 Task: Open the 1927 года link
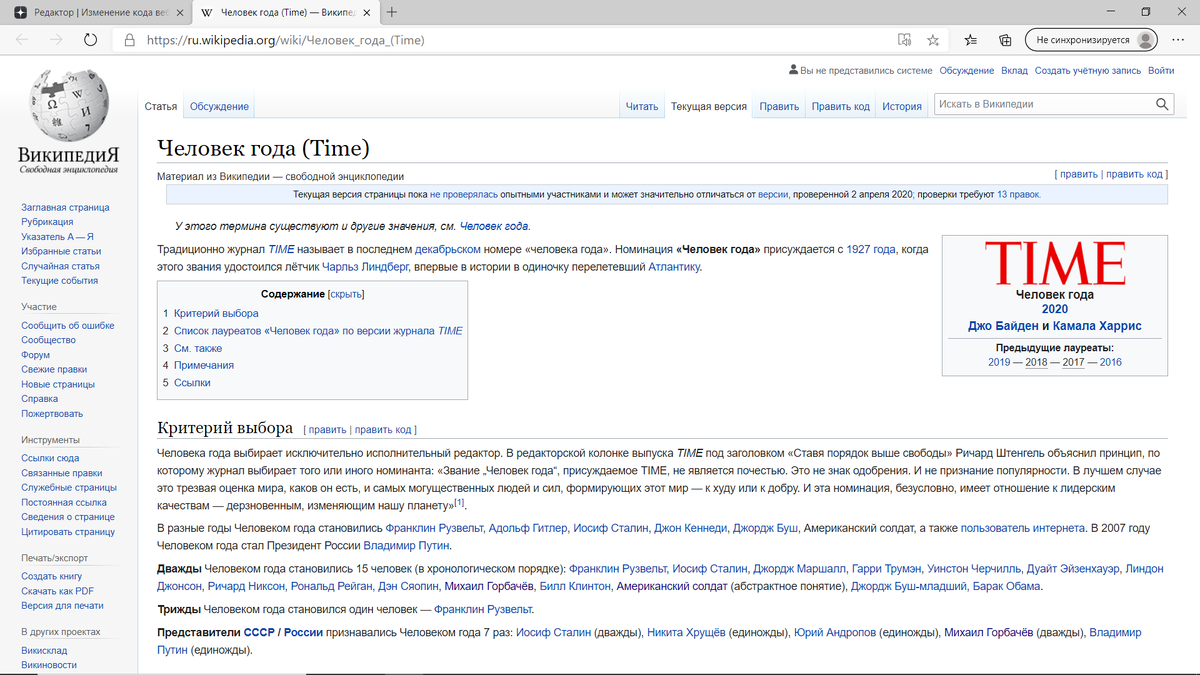(871, 249)
